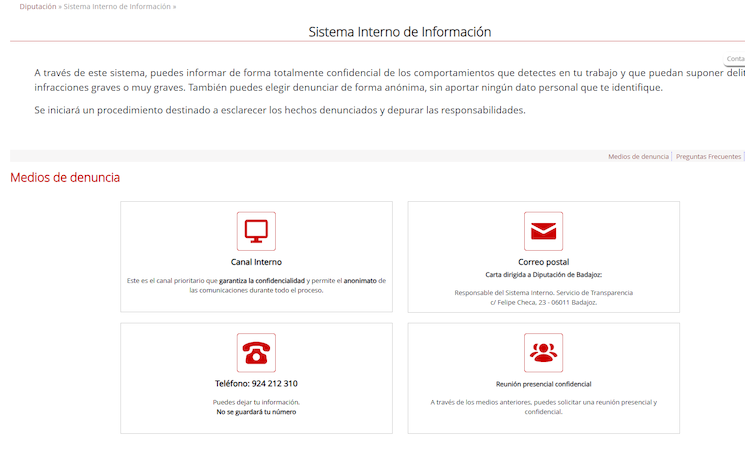Click the red group meeting icon
This screenshot has height=450, width=745.
pyautogui.click(x=543, y=352)
